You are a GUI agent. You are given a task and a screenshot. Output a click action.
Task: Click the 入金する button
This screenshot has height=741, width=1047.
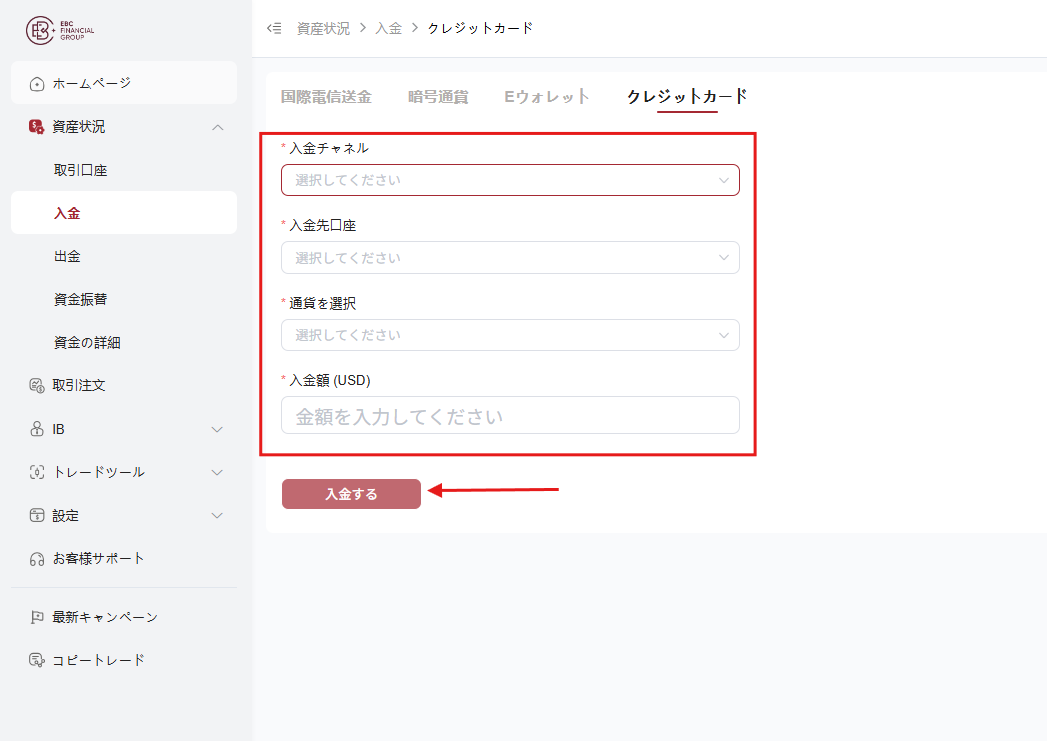coord(351,494)
